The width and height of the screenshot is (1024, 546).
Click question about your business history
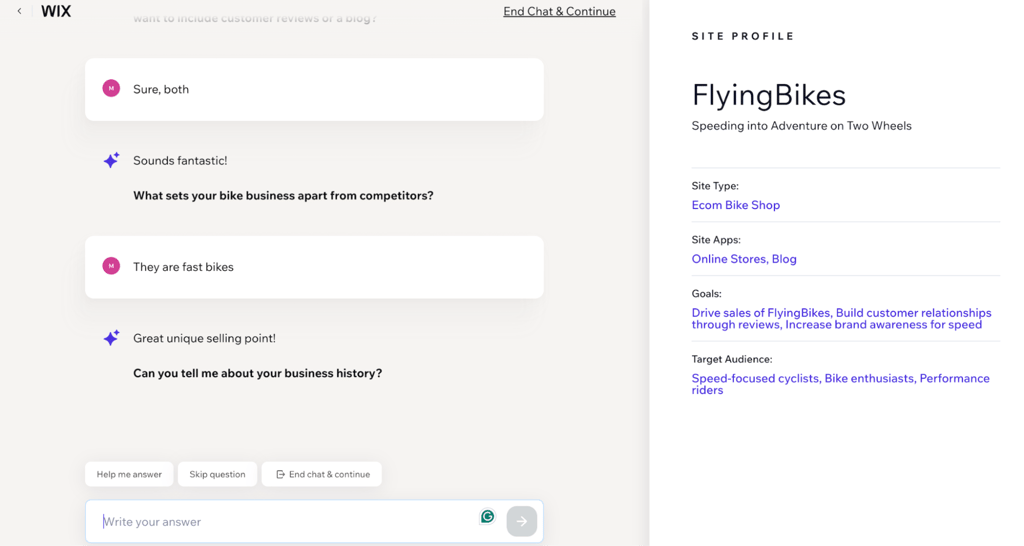click(x=257, y=373)
